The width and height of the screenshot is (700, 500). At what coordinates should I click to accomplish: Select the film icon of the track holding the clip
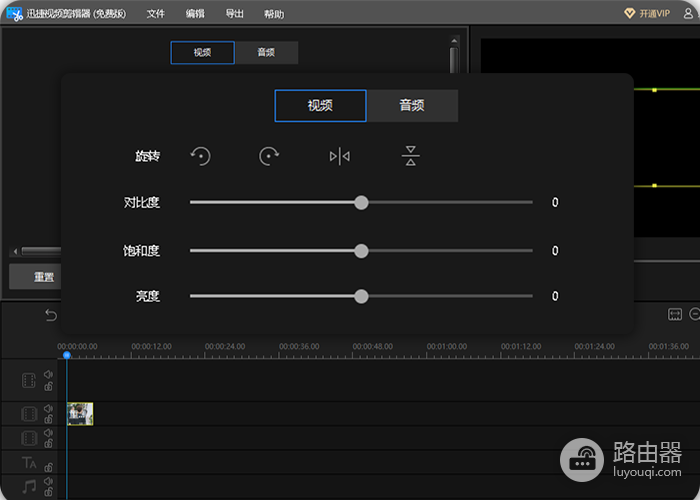29,414
